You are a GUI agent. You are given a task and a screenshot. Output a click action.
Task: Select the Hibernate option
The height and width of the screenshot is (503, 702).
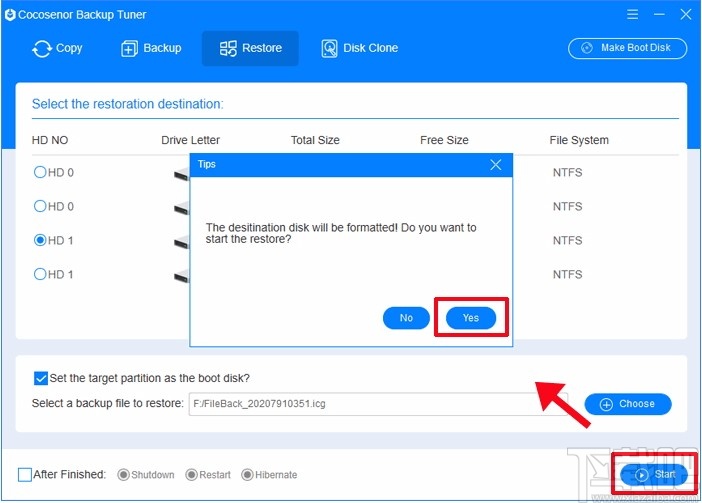[x=247, y=475]
